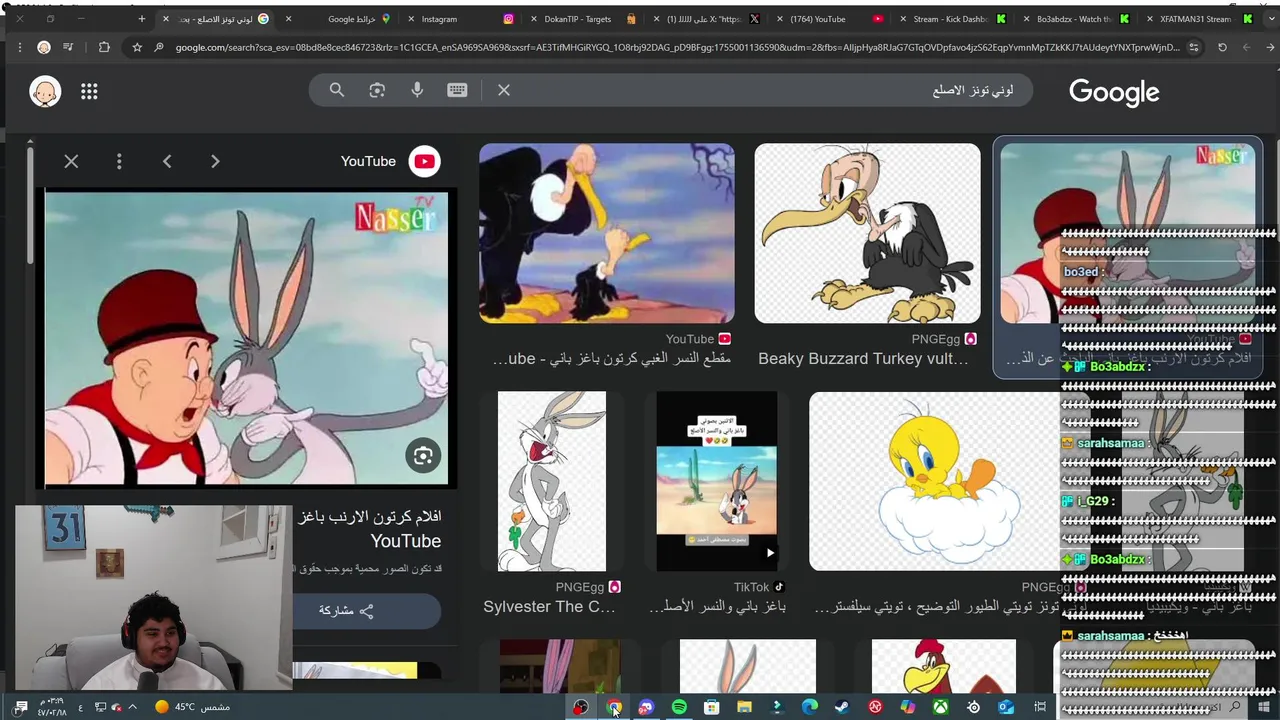Viewport: 1280px width, 720px height.
Task: Open site information icon in address bar
Action: 1193,47
